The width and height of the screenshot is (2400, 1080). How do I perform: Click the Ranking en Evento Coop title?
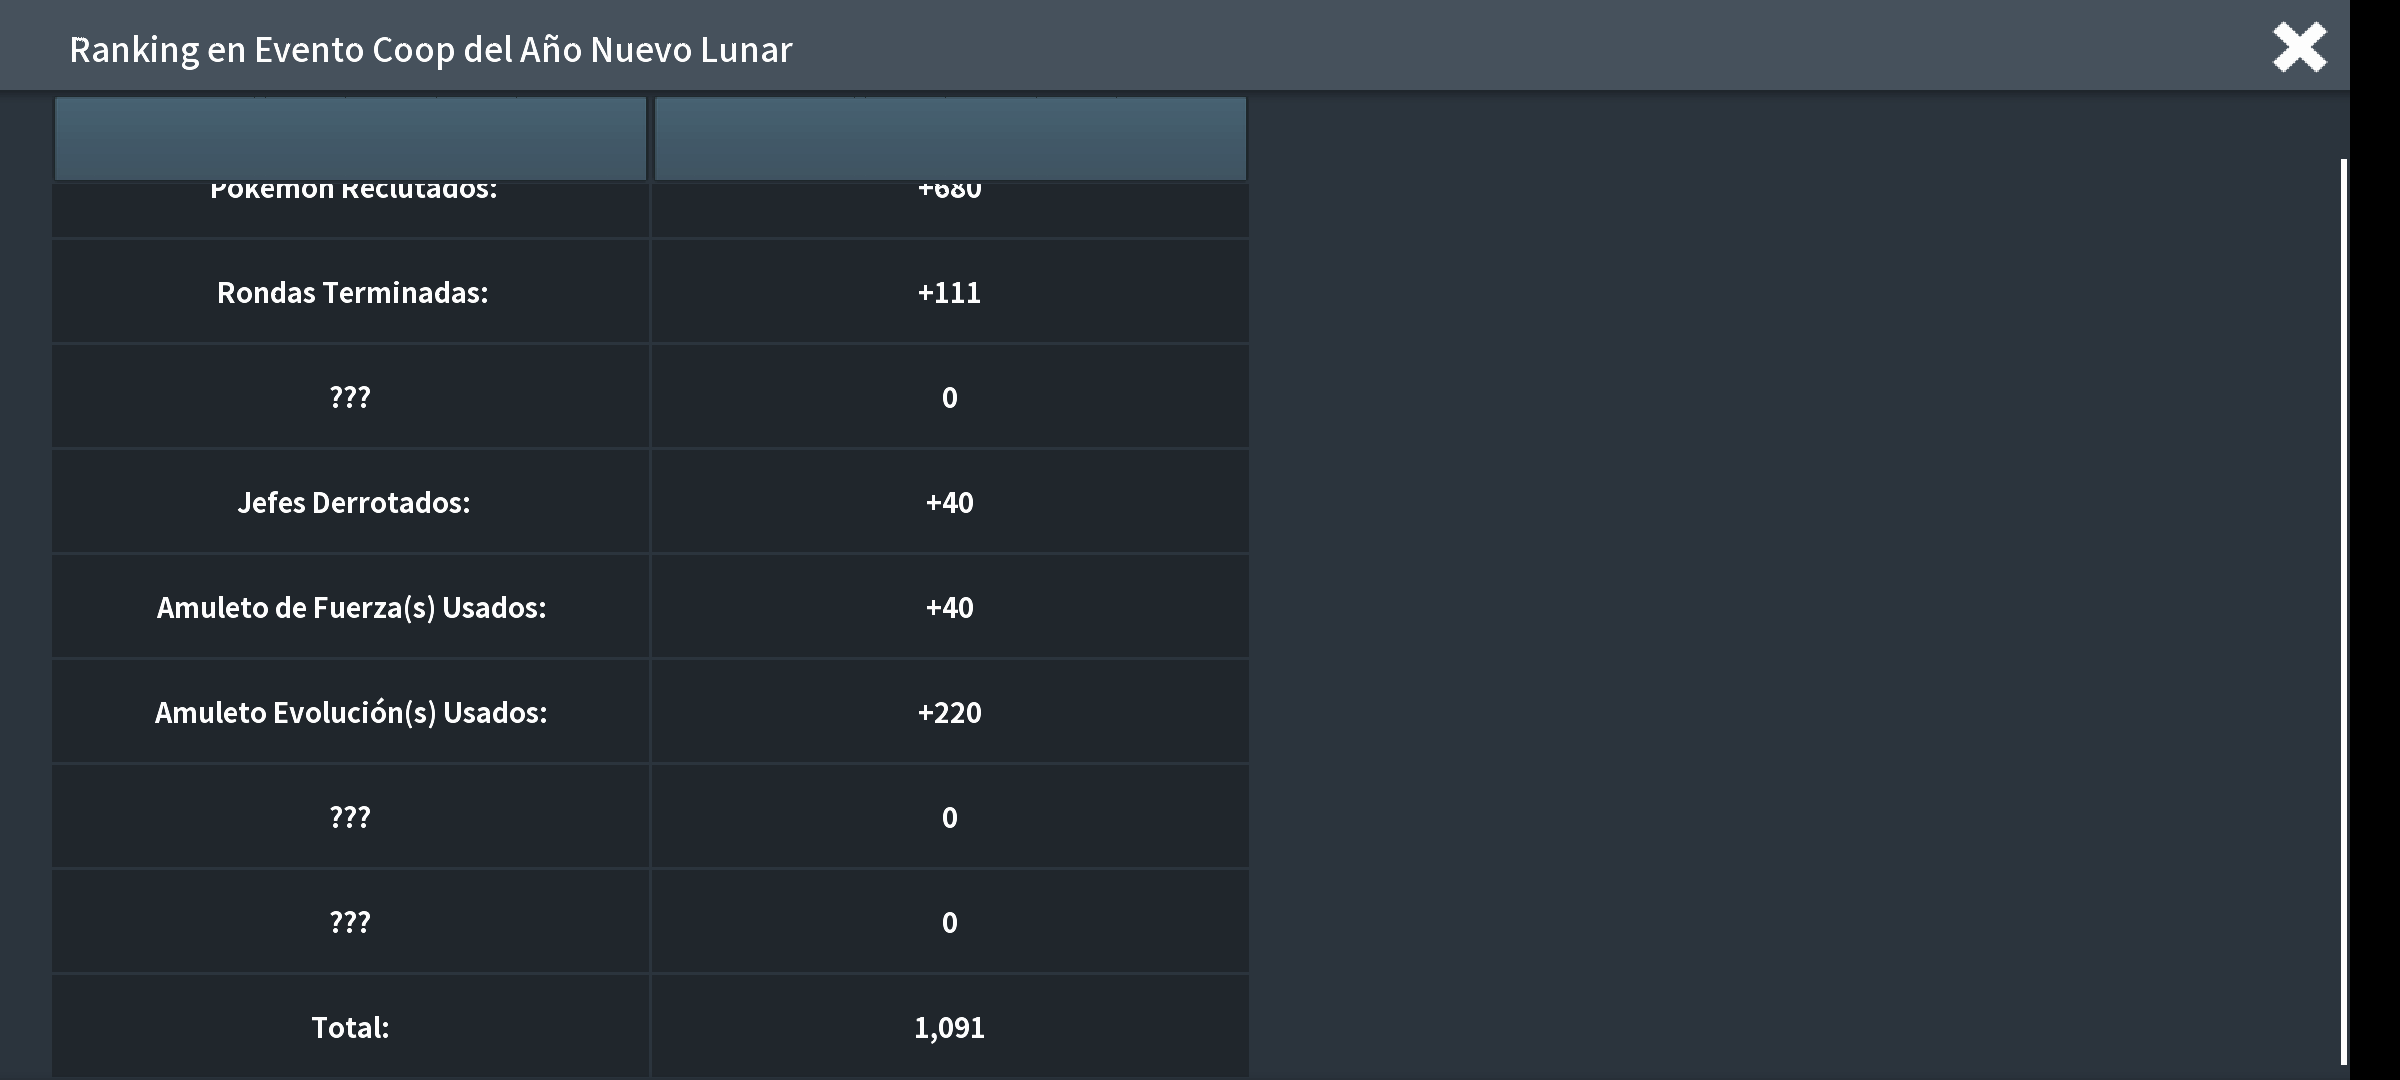[x=431, y=49]
